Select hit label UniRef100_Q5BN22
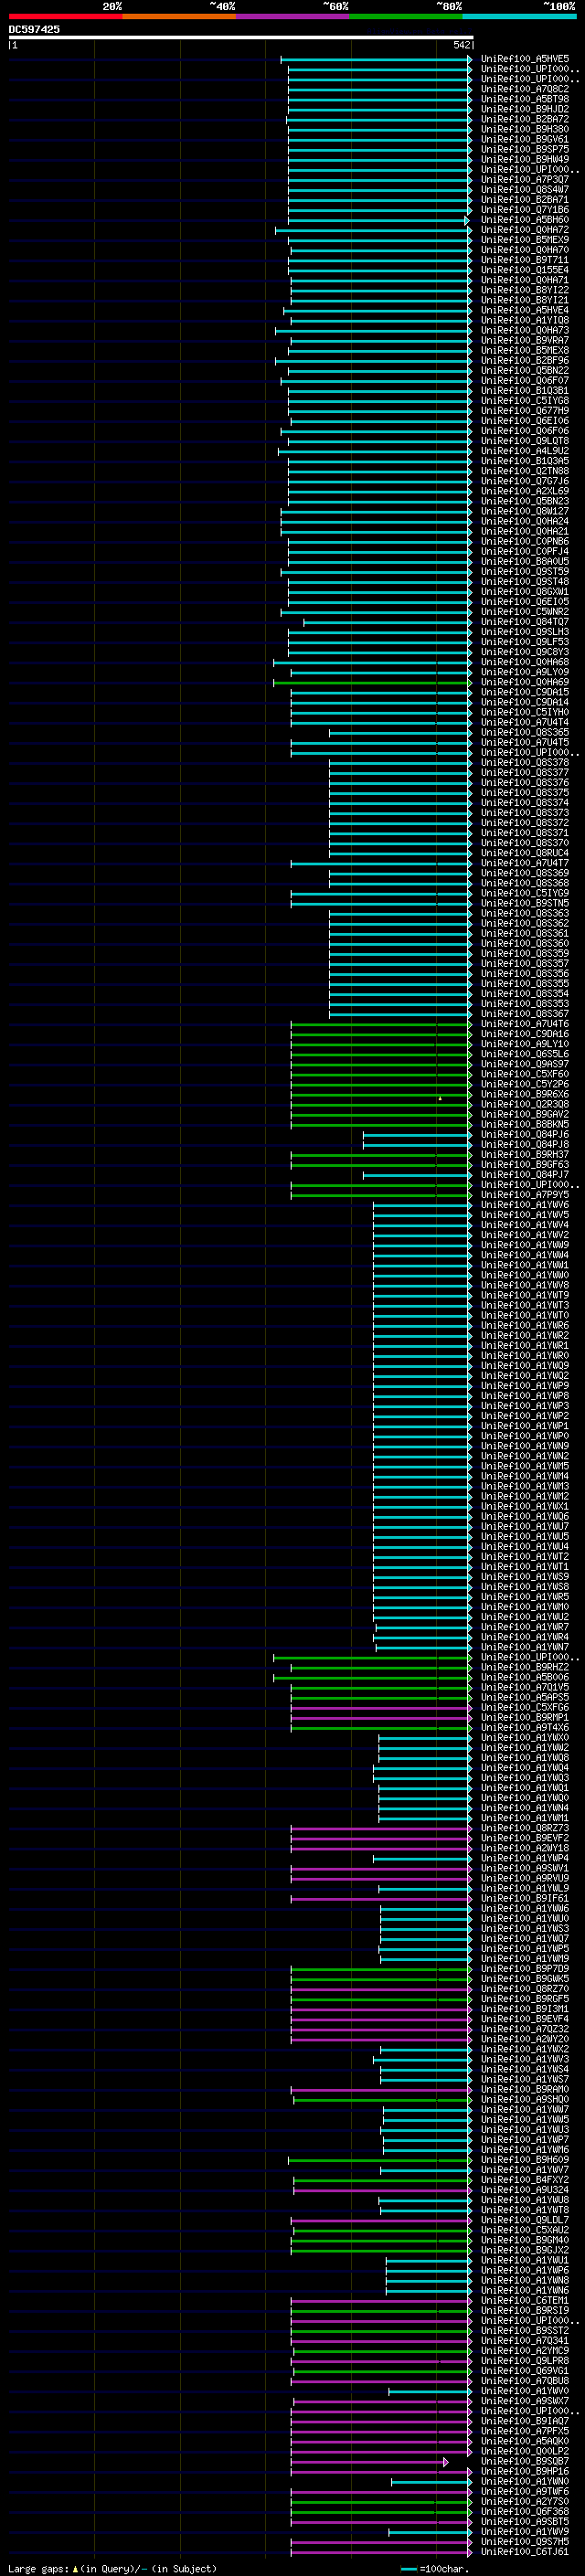The height and width of the screenshot is (2576, 585). 525,370
